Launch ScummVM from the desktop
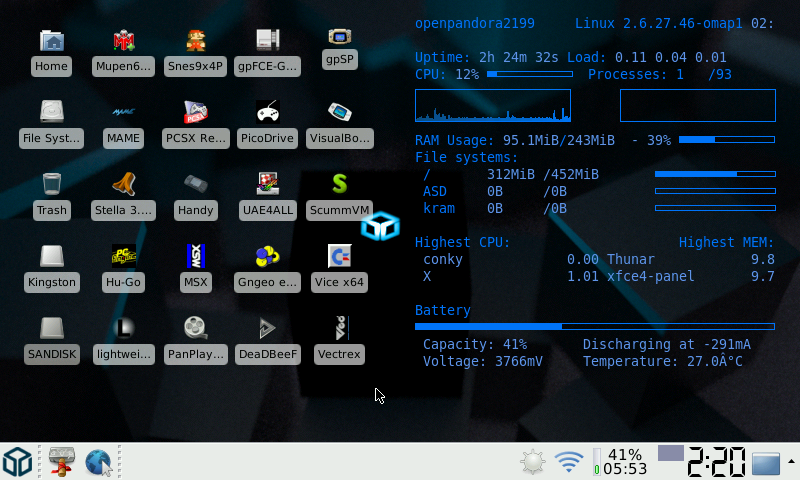The width and height of the screenshot is (800, 480). coord(340,185)
